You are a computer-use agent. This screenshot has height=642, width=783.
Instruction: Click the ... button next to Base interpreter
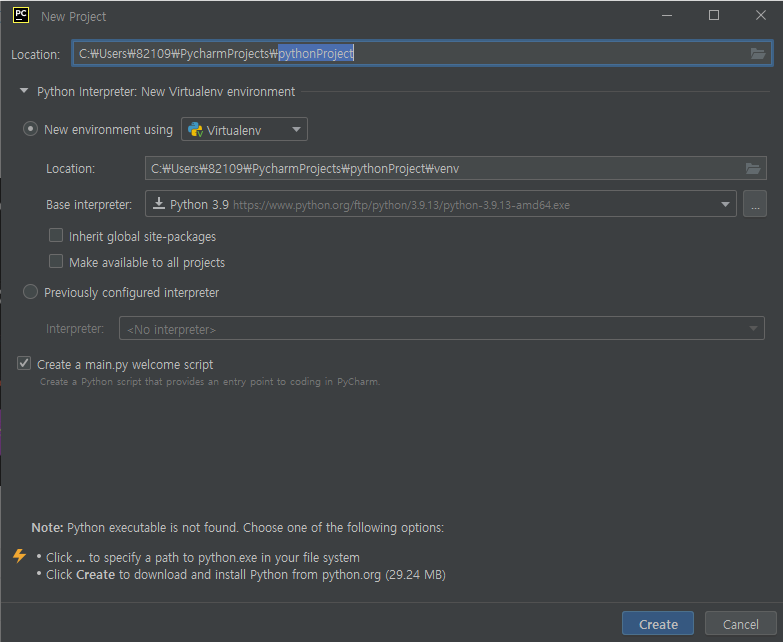(x=755, y=204)
